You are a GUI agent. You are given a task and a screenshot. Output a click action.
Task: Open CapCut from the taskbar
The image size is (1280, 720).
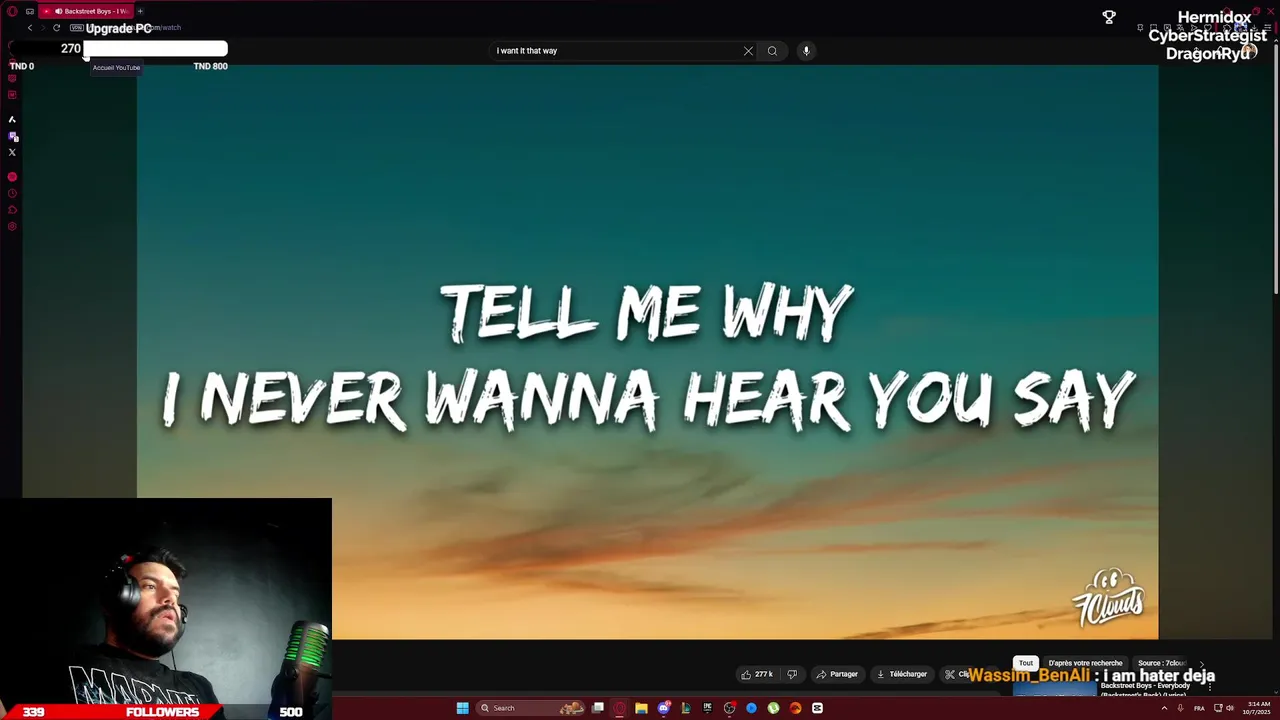(817, 708)
